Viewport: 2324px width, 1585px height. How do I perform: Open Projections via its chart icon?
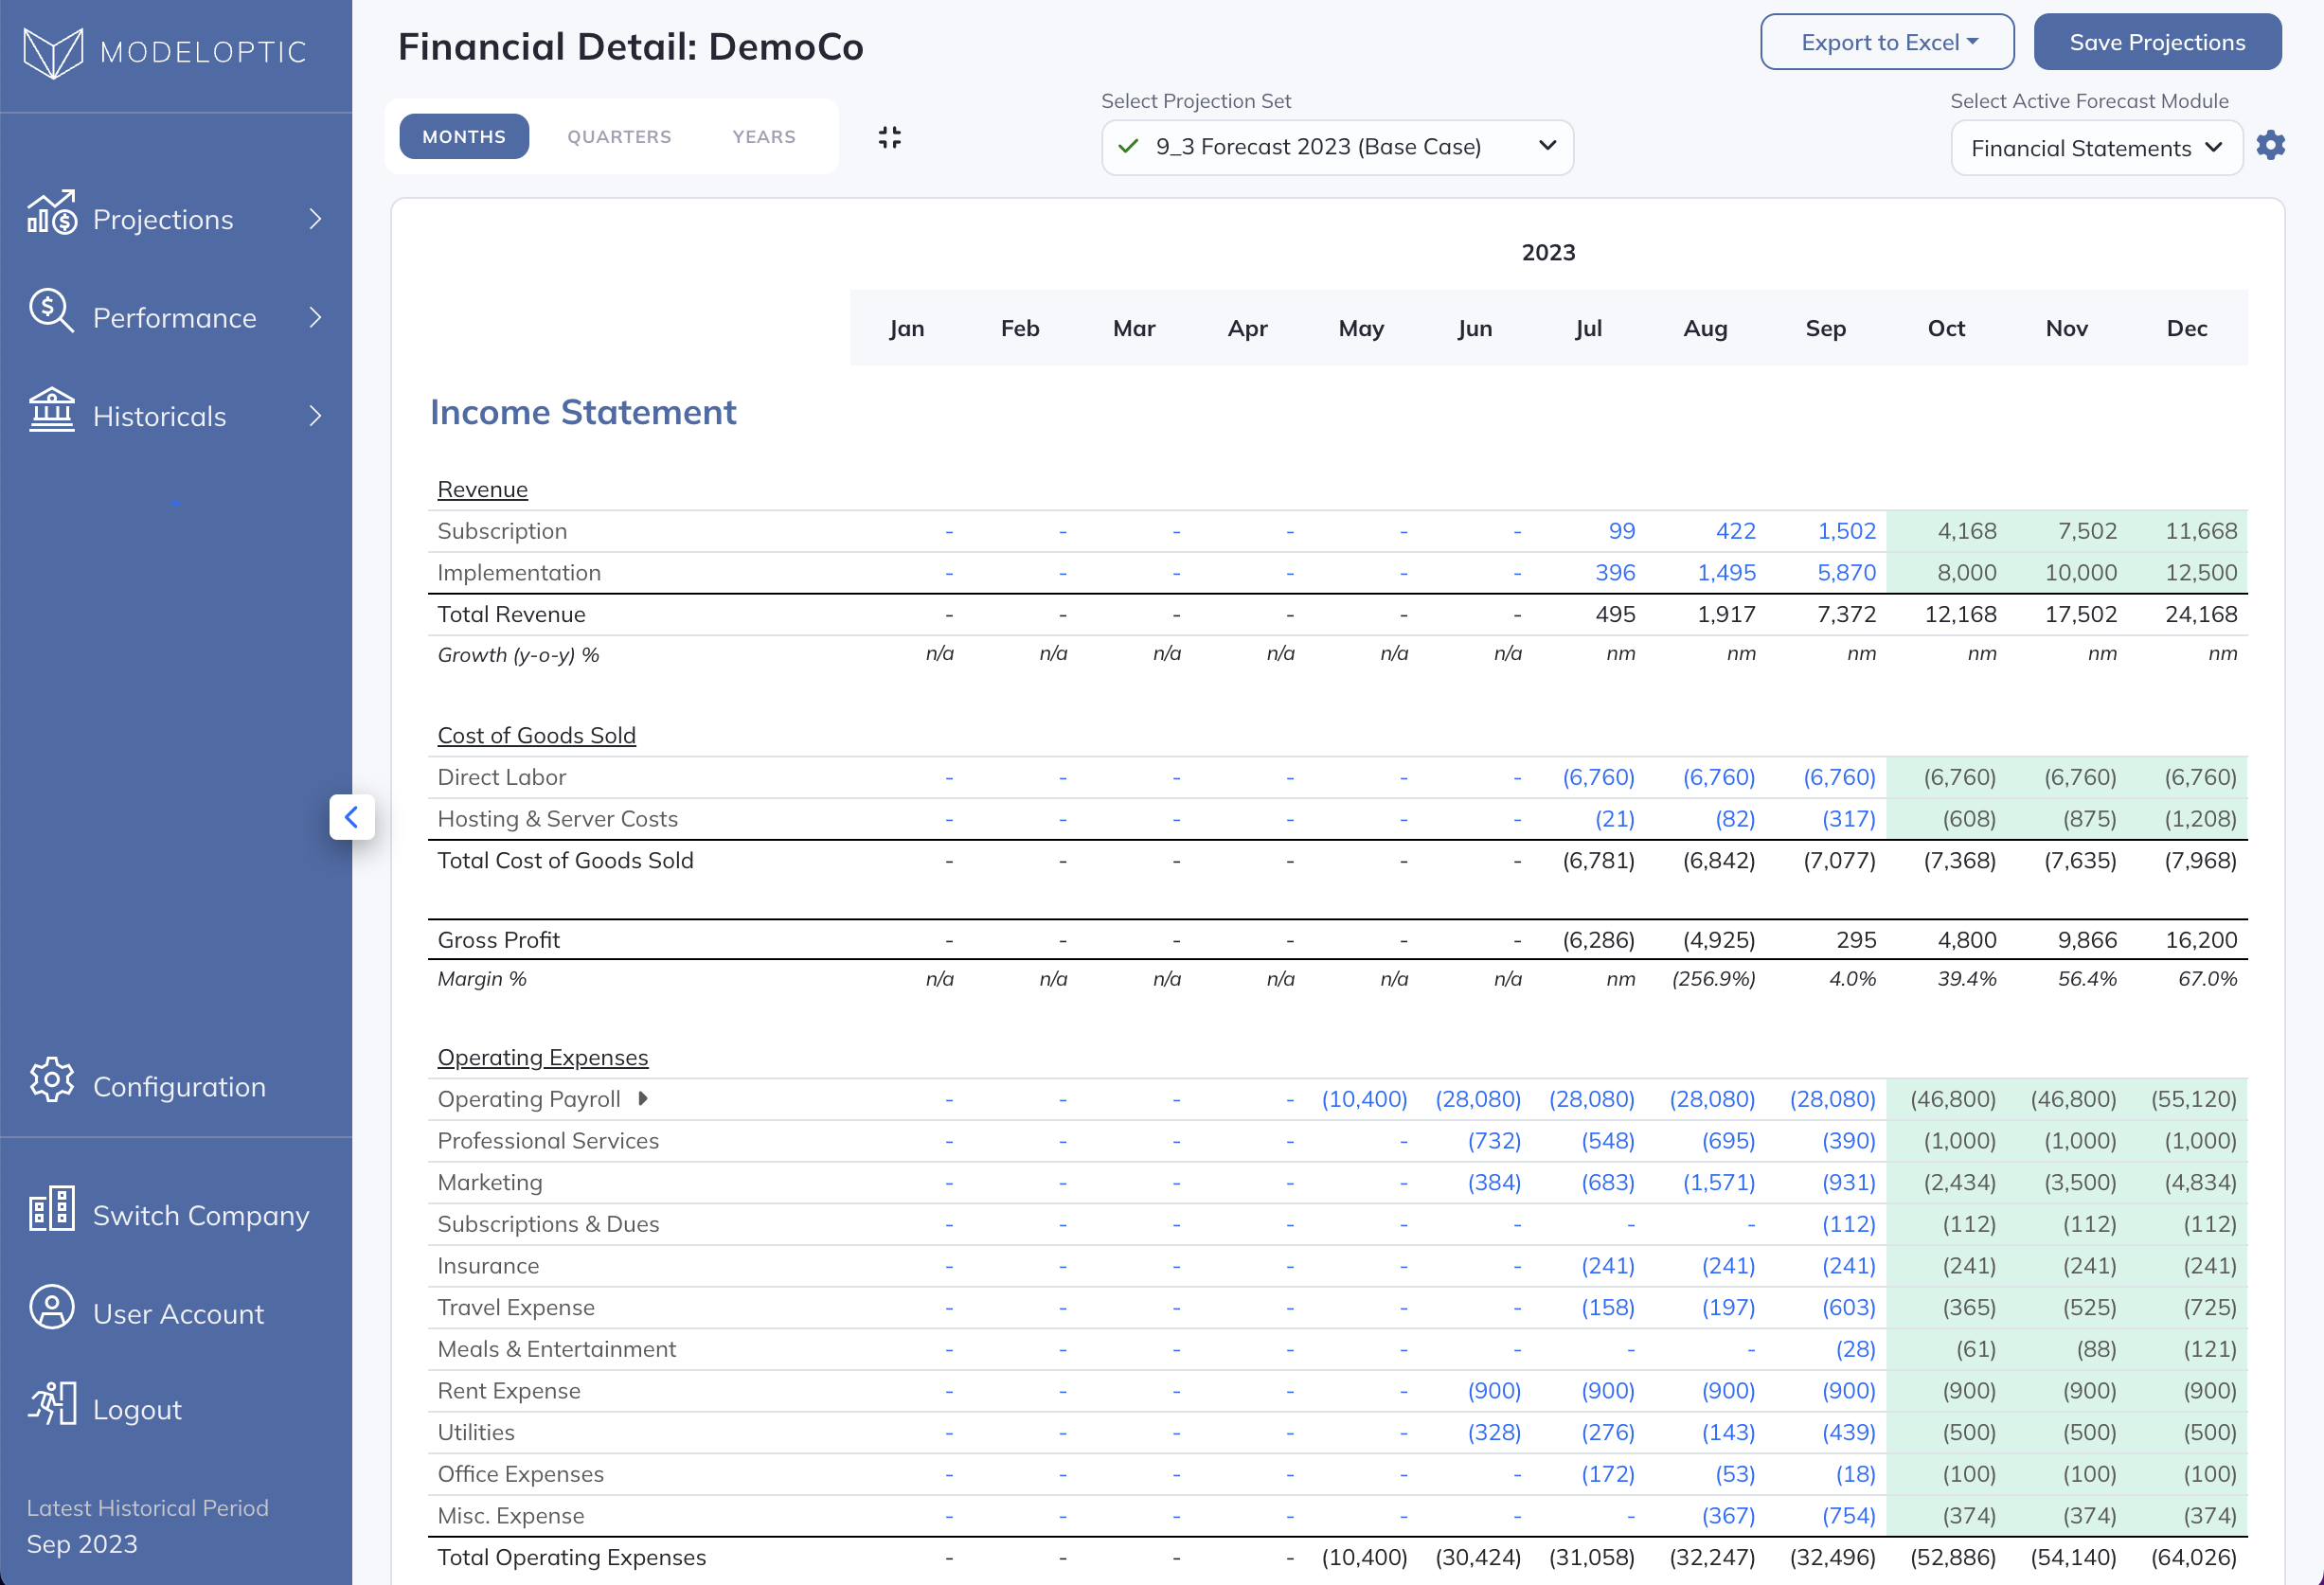tap(51, 213)
